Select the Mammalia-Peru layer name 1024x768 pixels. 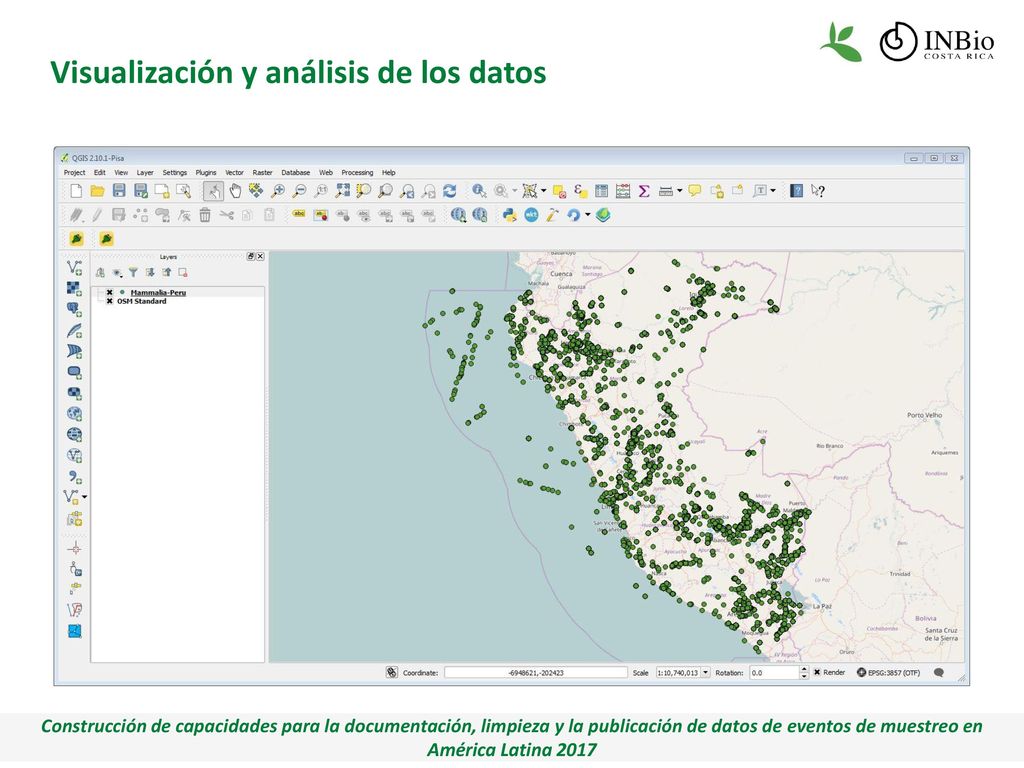(158, 293)
